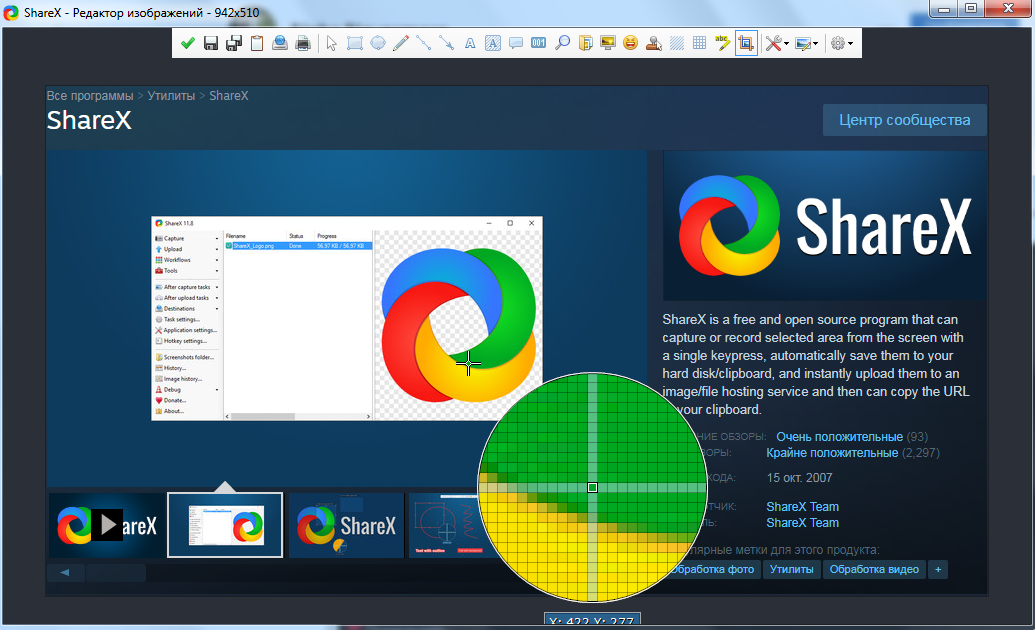The width and height of the screenshot is (1035, 630).
Task: Select the Line drawing tool
Action: coord(424,44)
